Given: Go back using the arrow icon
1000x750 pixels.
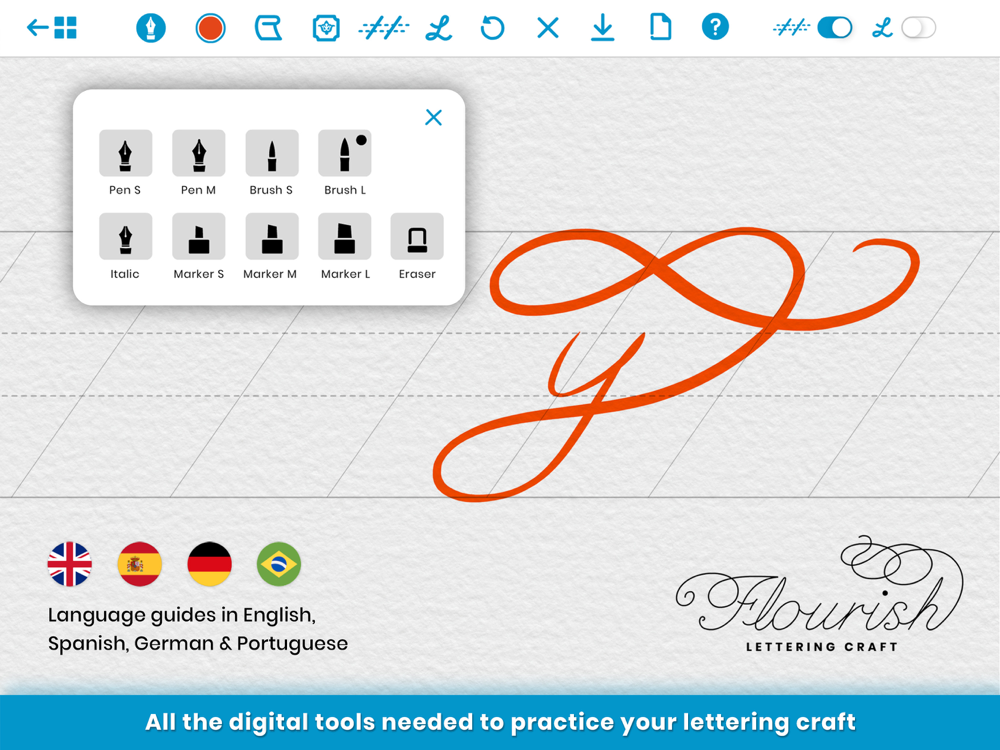Looking at the screenshot, I should 37,27.
